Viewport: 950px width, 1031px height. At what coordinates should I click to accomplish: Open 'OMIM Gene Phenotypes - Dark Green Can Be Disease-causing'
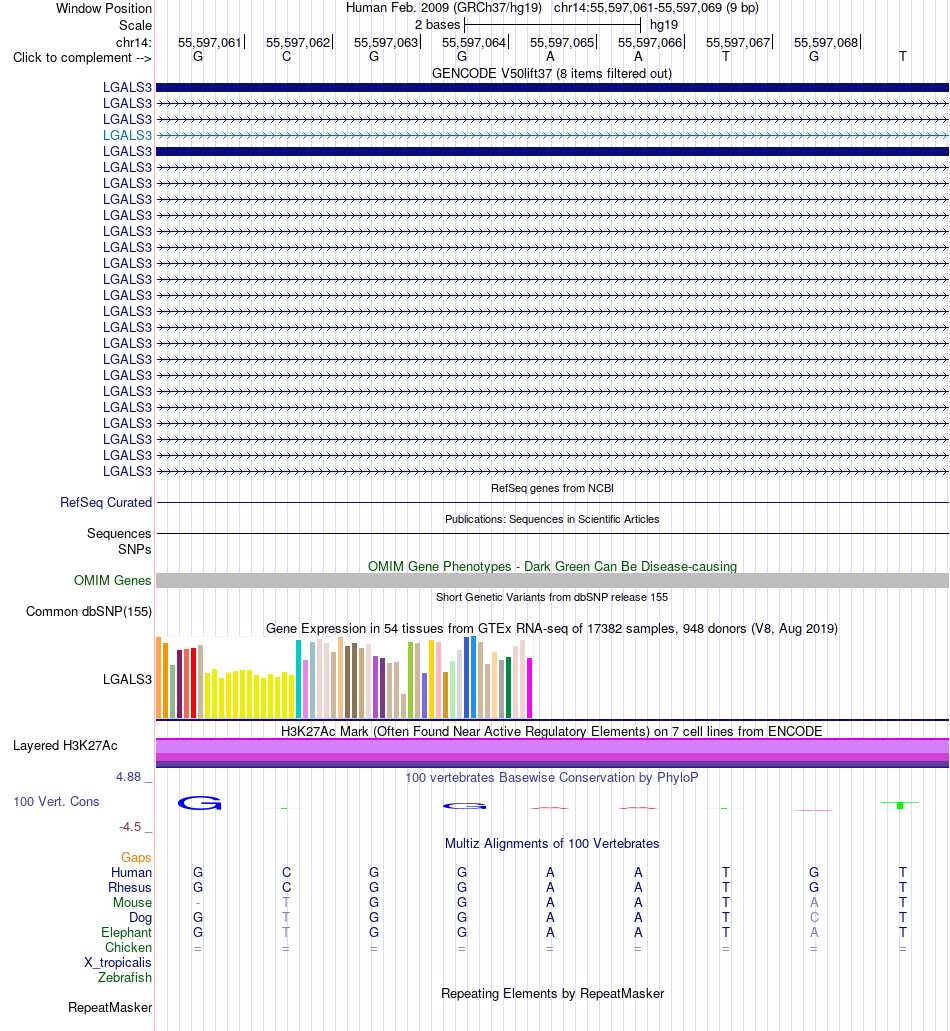pyautogui.click(x=552, y=566)
